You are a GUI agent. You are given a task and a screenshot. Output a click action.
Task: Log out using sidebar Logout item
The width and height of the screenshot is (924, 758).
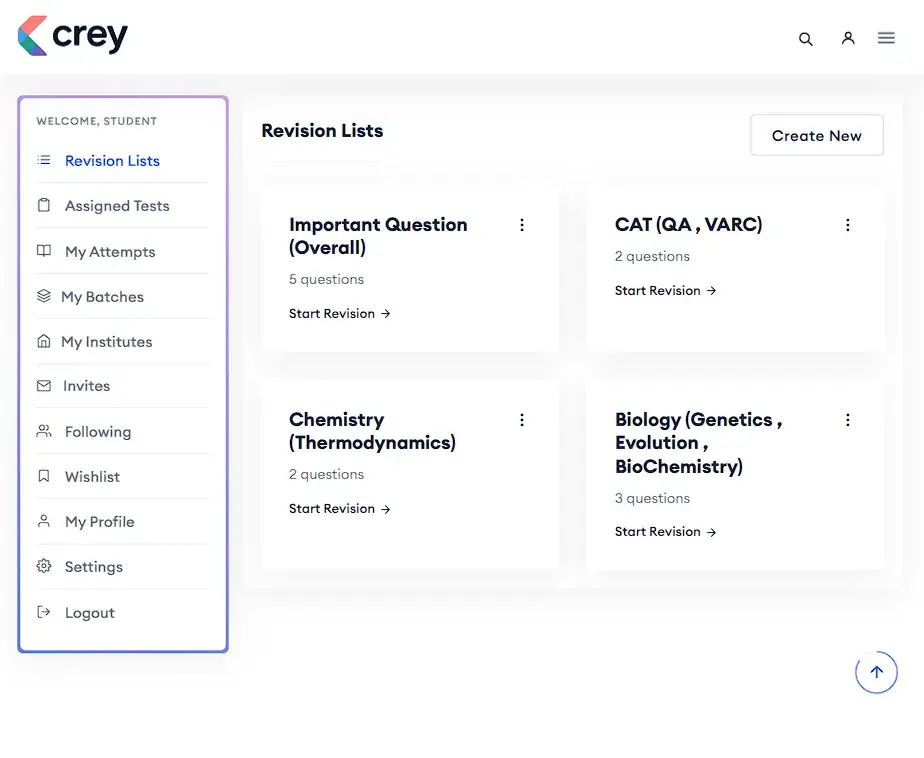click(x=90, y=613)
